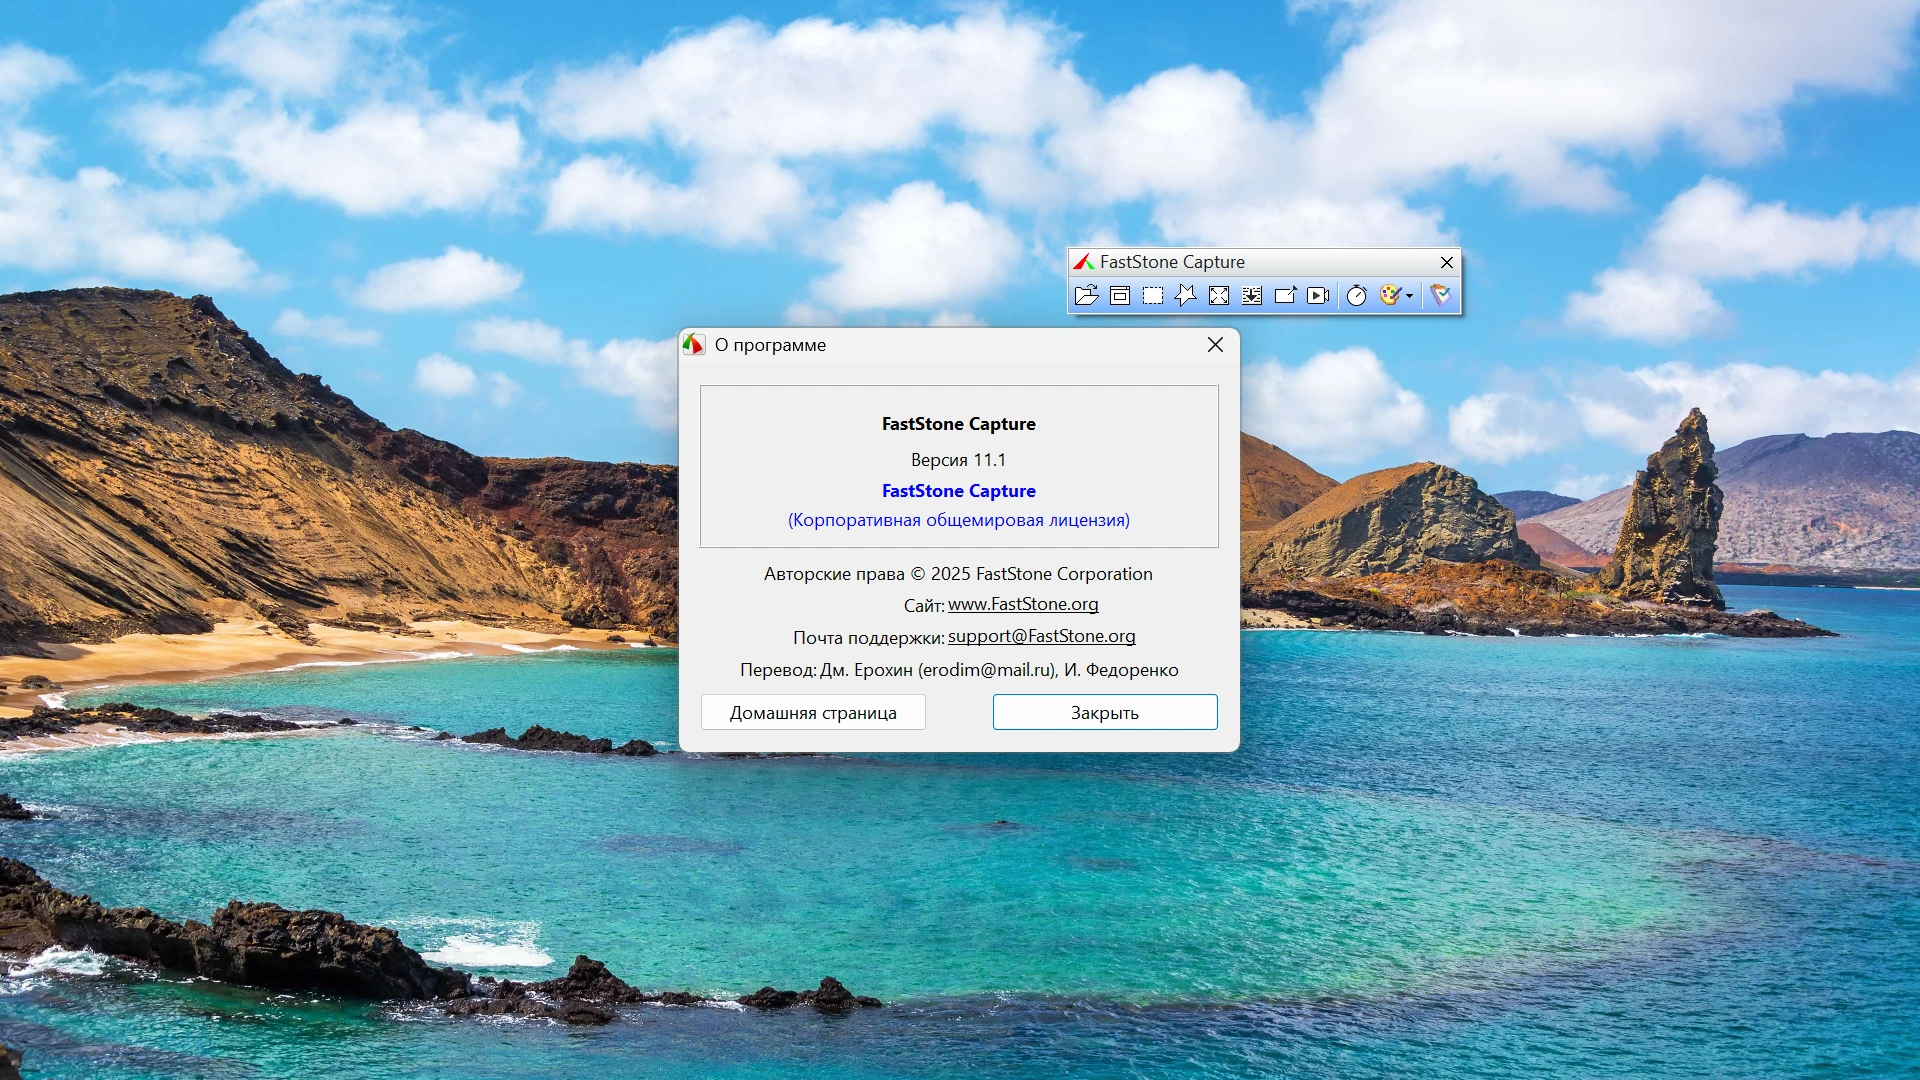Click Capture Full Screen icon
Image resolution: width=1920 pixels, height=1080 pixels.
pyautogui.click(x=1219, y=295)
